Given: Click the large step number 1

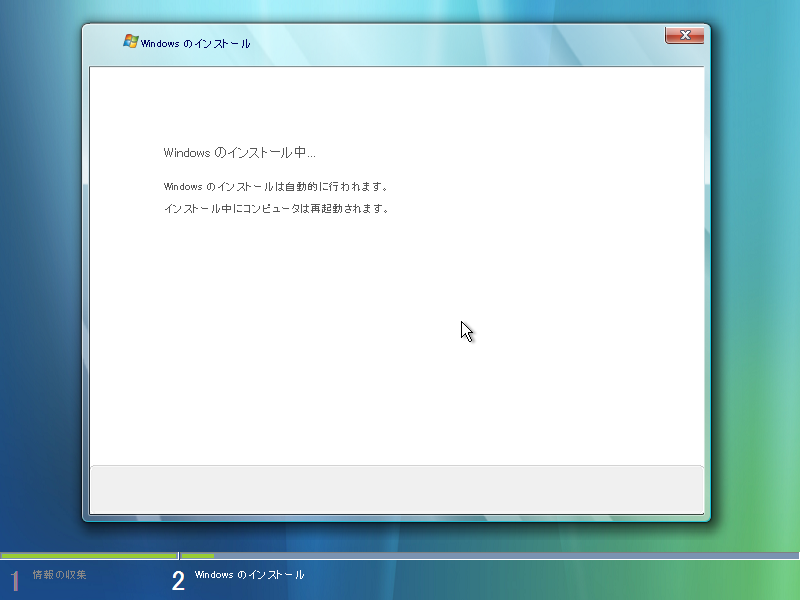Looking at the screenshot, I should coord(15,581).
